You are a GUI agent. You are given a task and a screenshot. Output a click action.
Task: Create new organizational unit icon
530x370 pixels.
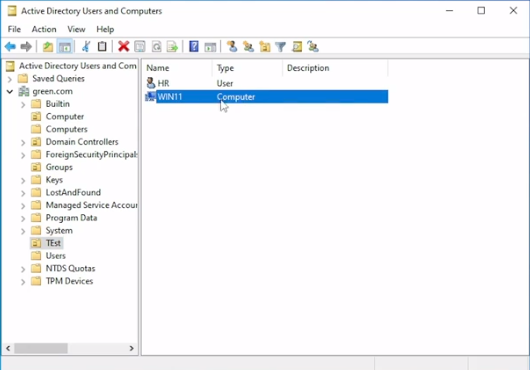pyautogui.click(x=265, y=46)
